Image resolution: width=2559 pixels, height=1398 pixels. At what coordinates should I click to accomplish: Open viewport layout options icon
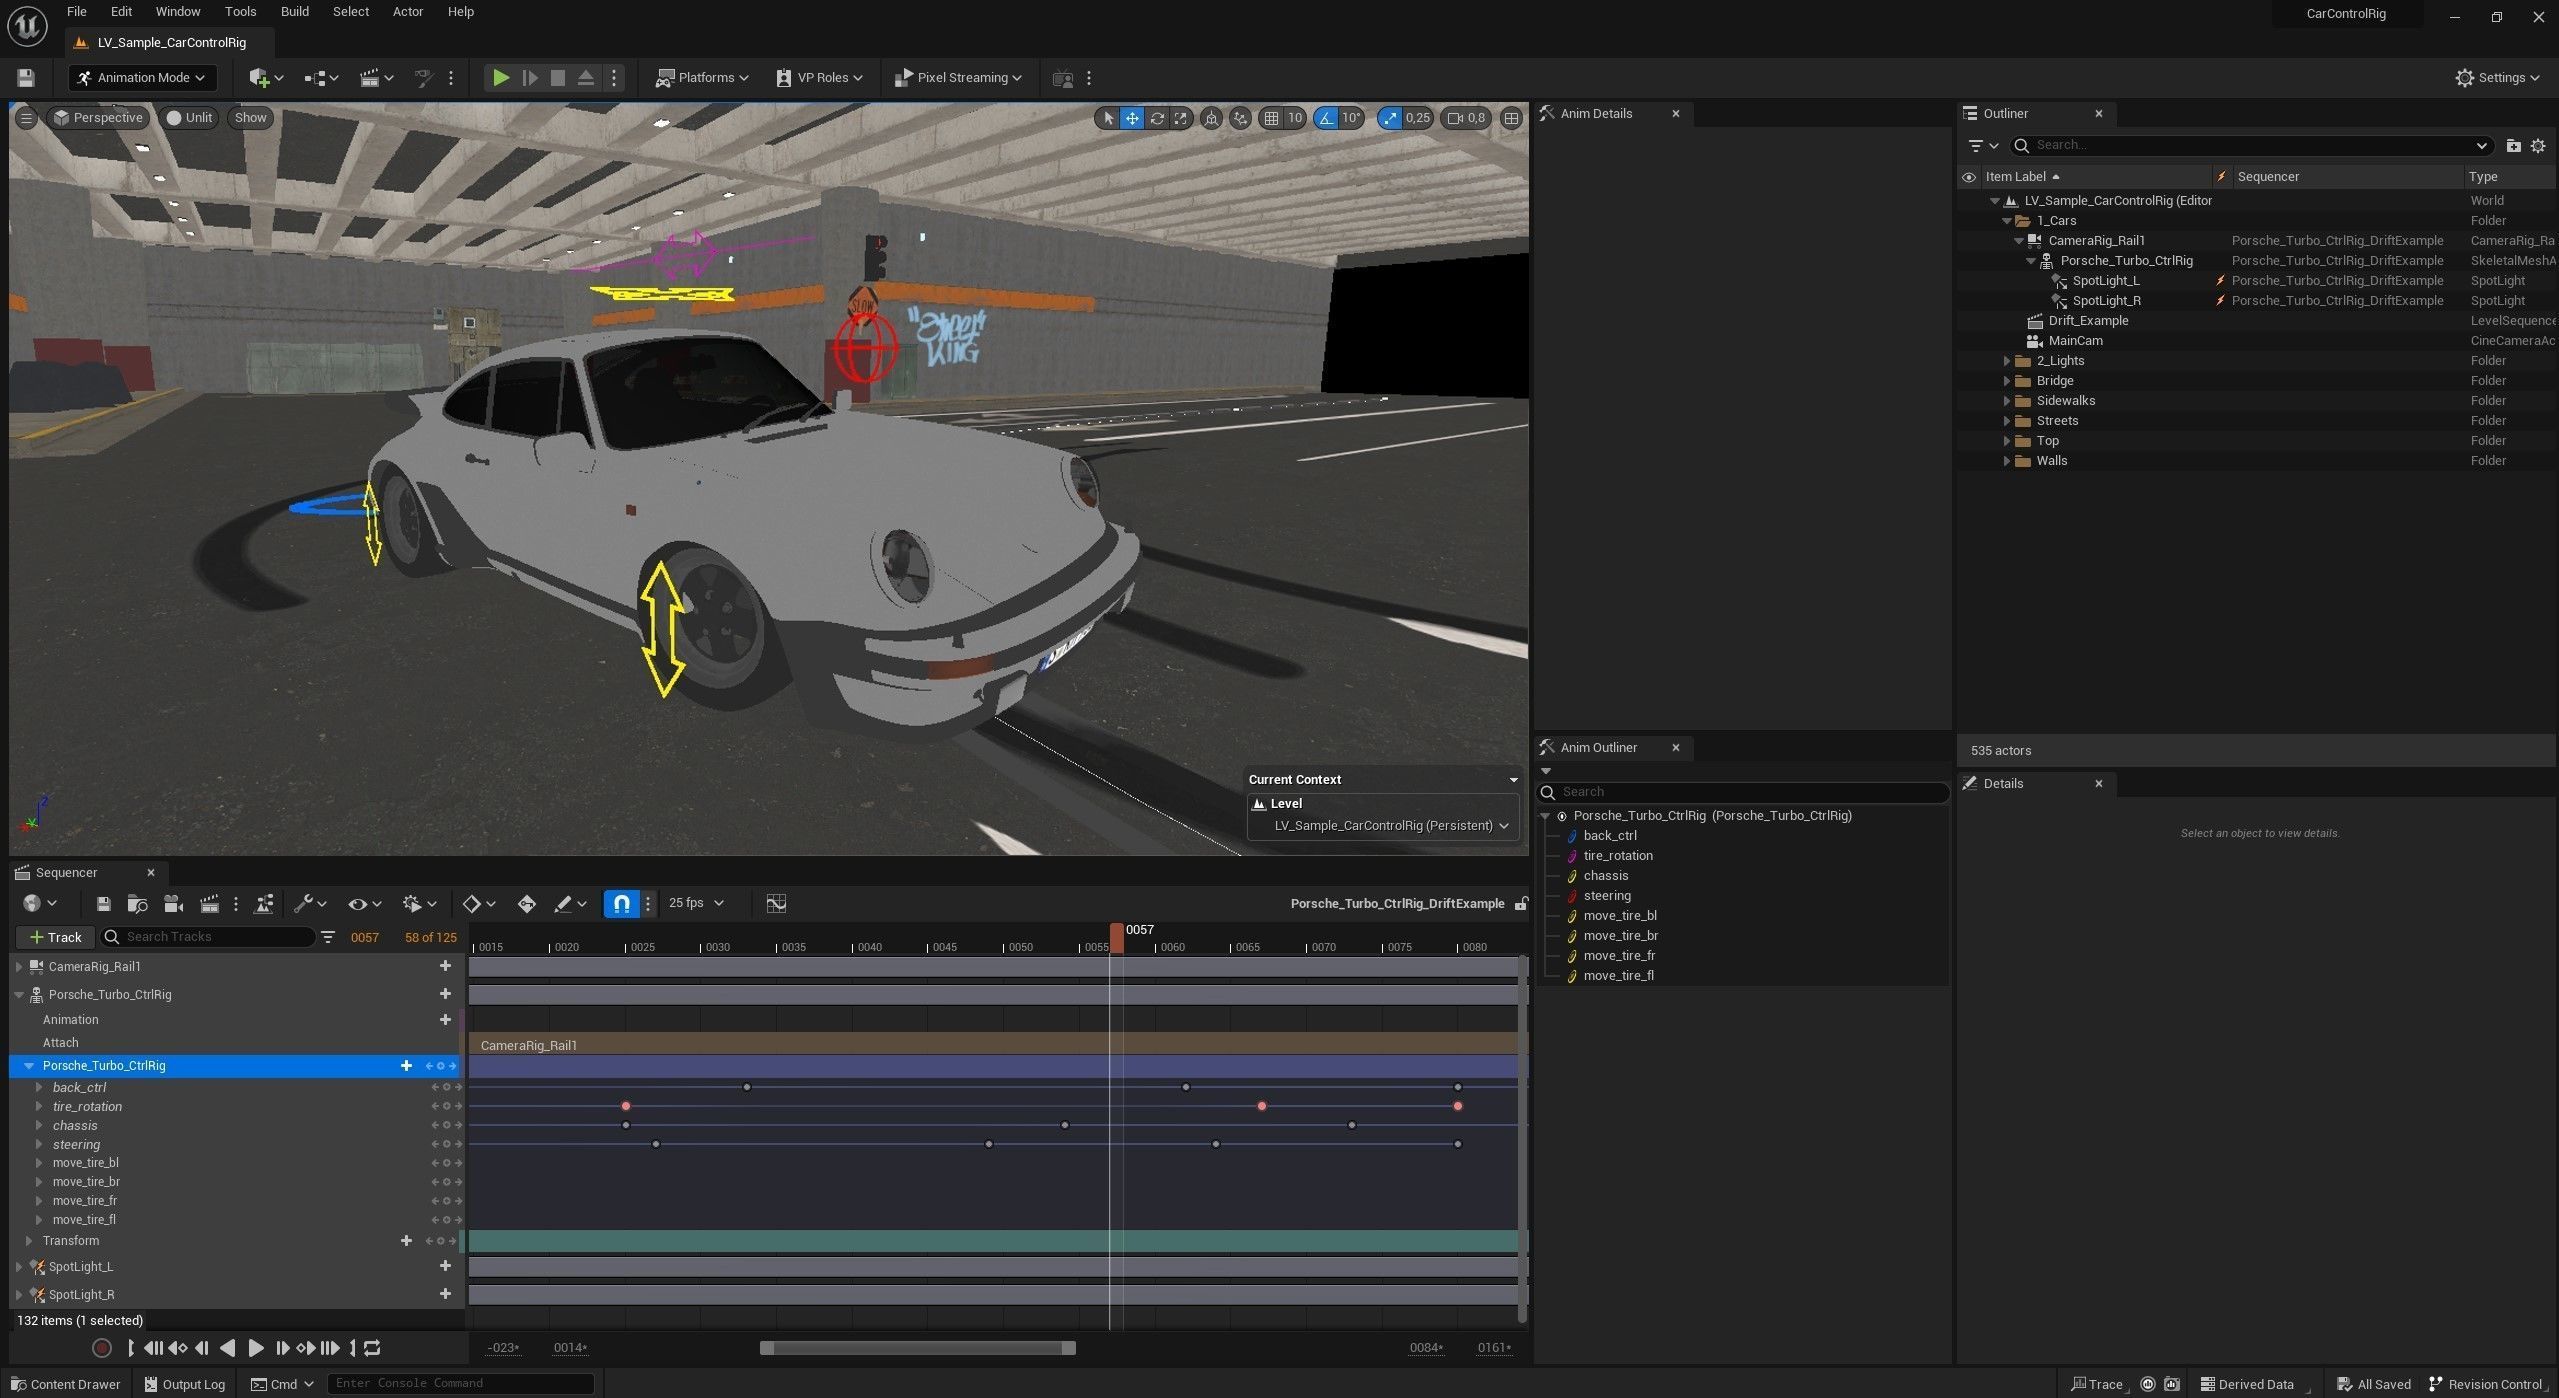click(1511, 118)
